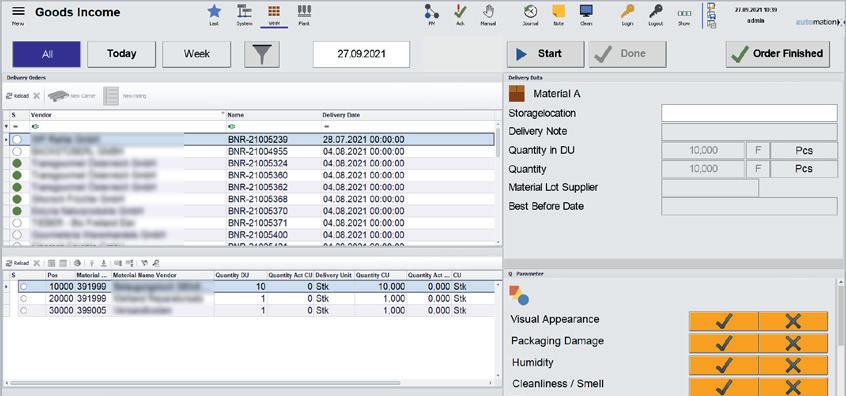The image size is (846, 396).
Task: Mark Humidity as failed
Action: (x=793, y=365)
